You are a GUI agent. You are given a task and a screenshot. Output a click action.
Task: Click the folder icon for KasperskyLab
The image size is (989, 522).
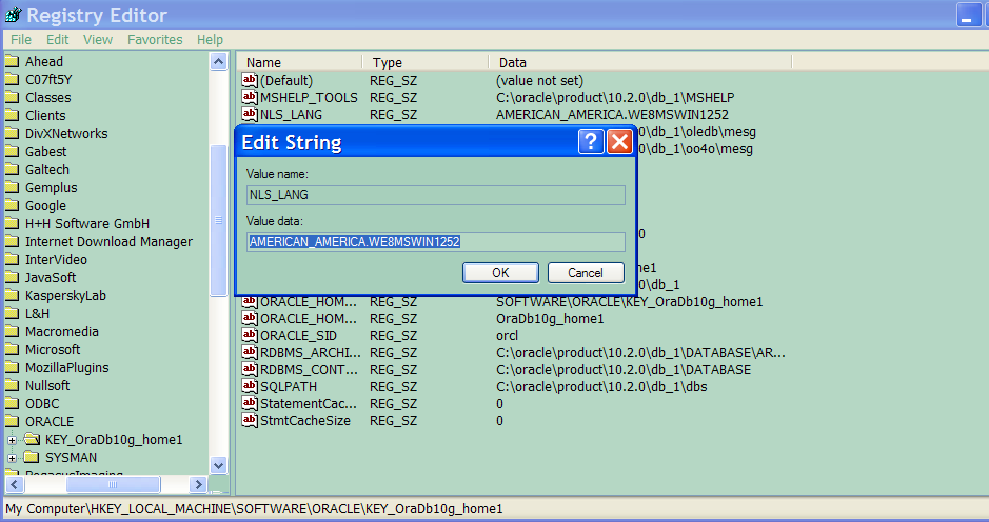[x=13, y=296]
